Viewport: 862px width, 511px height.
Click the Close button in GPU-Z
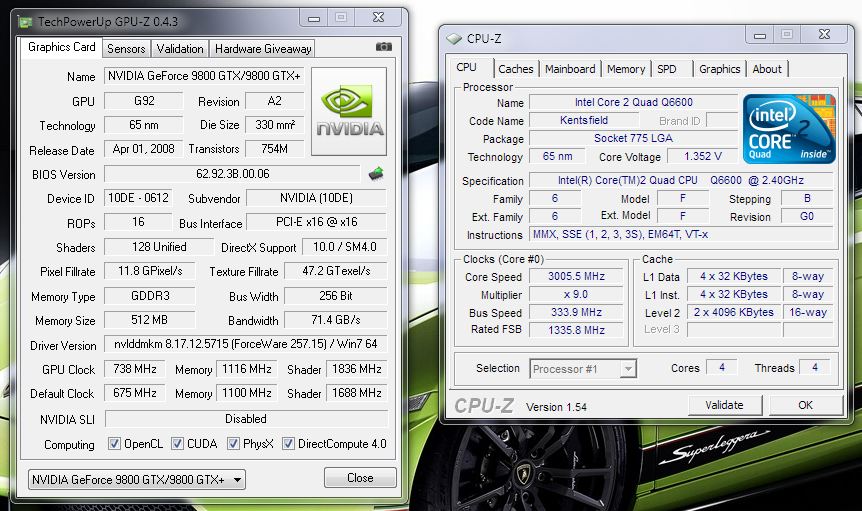pos(360,477)
